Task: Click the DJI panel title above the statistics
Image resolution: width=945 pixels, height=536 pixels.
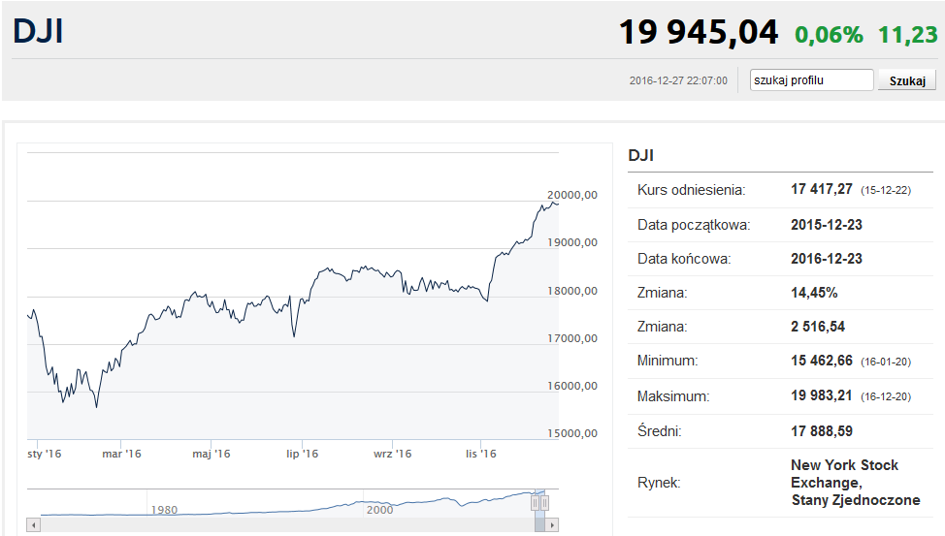Action: (x=641, y=156)
